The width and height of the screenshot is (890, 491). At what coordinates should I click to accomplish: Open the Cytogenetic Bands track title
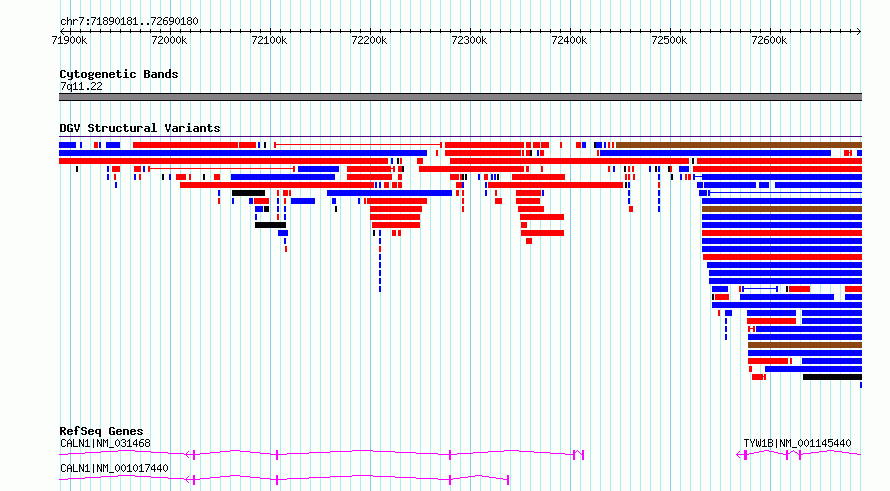point(119,74)
